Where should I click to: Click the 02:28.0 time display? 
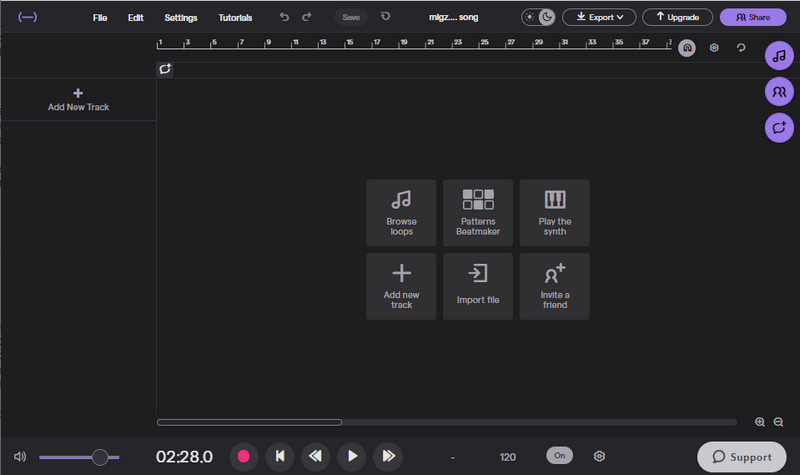pyautogui.click(x=184, y=457)
